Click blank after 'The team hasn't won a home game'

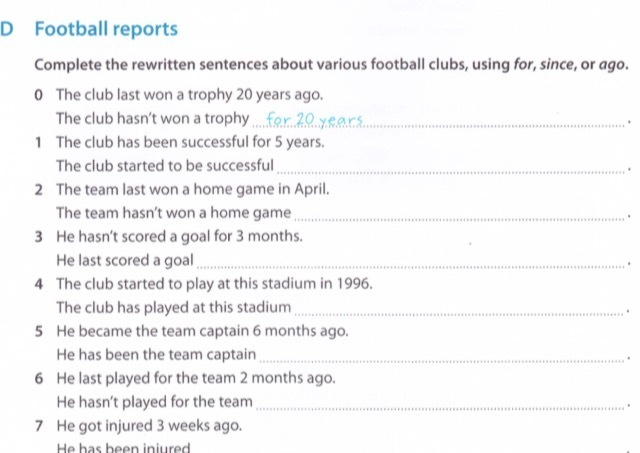[x=460, y=215]
